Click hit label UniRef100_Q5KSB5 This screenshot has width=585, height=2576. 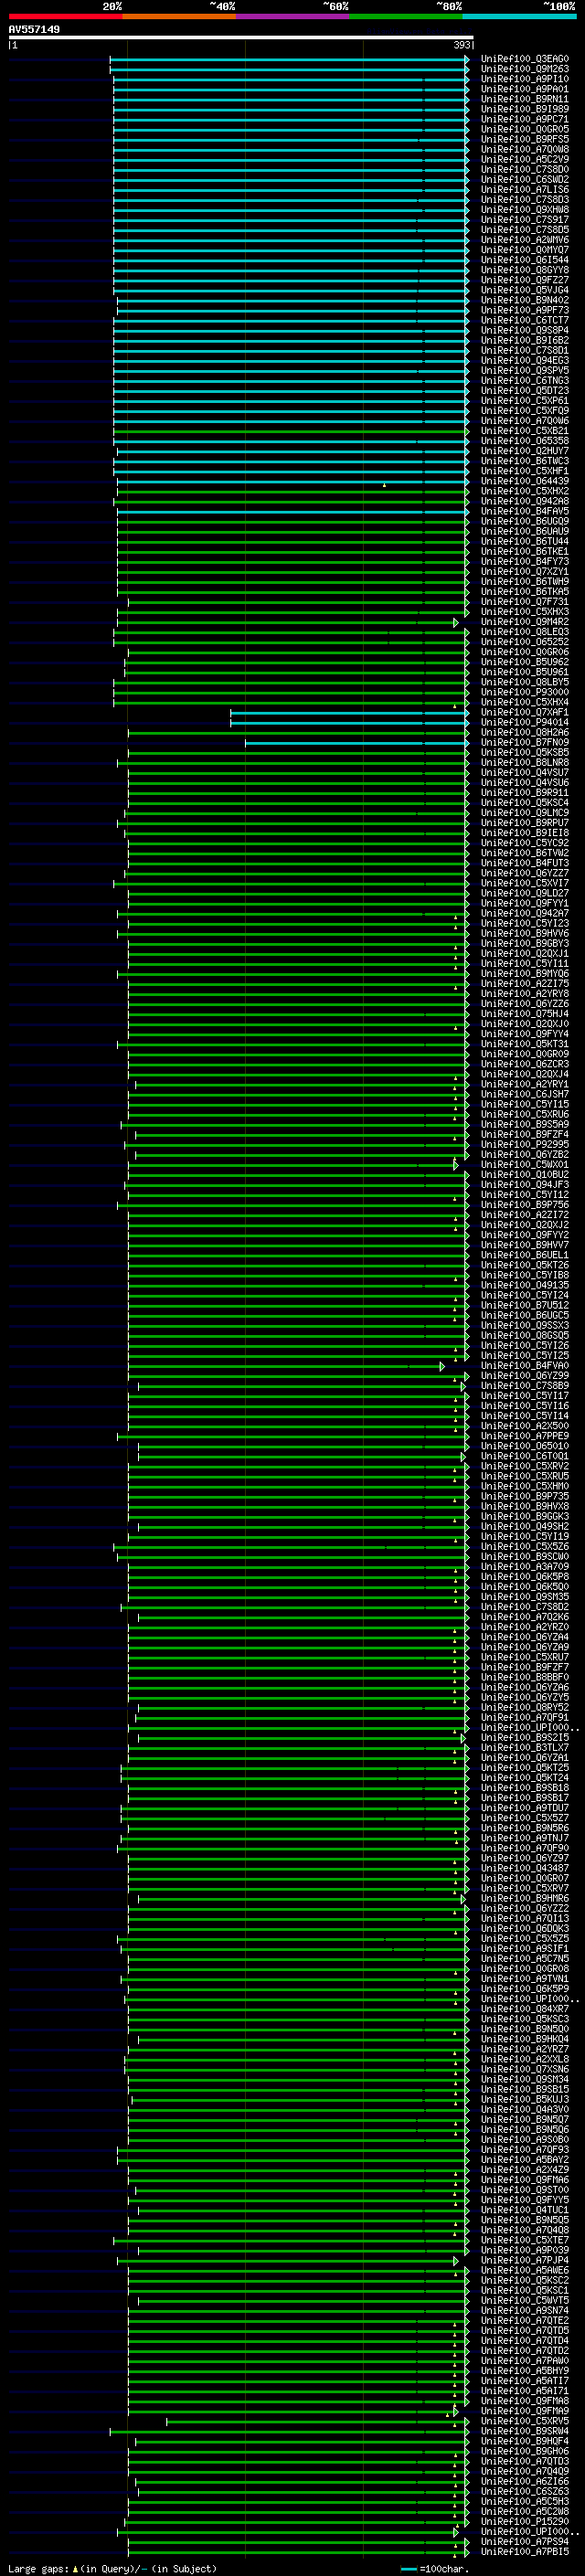tap(525, 753)
